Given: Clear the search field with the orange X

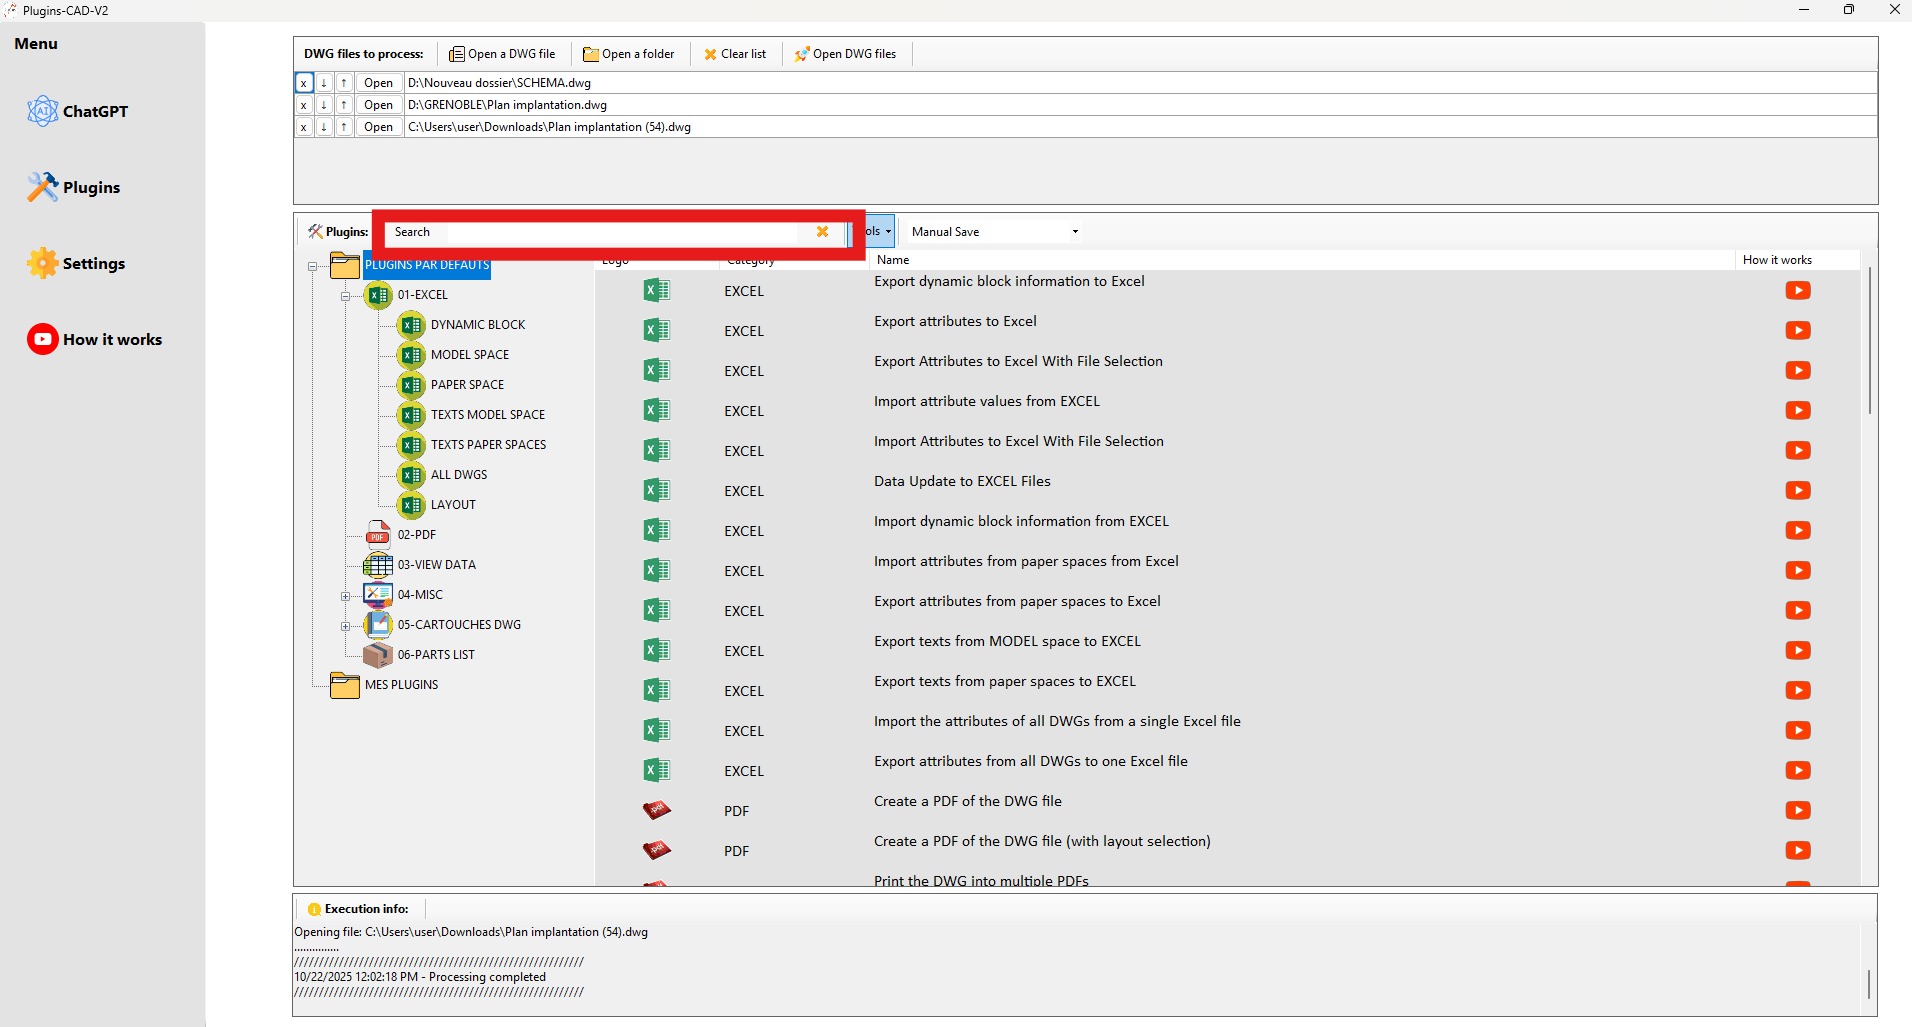Looking at the screenshot, I should click(822, 231).
